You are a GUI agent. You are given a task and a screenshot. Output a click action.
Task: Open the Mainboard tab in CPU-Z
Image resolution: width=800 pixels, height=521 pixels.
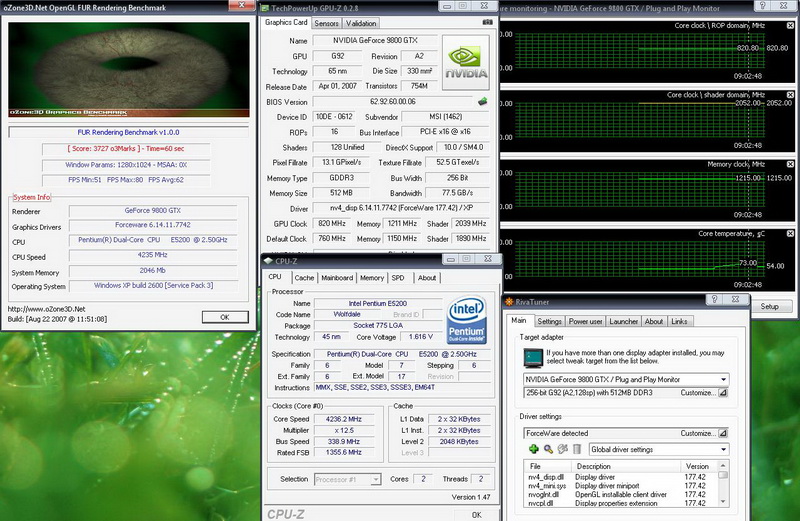click(337, 278)
